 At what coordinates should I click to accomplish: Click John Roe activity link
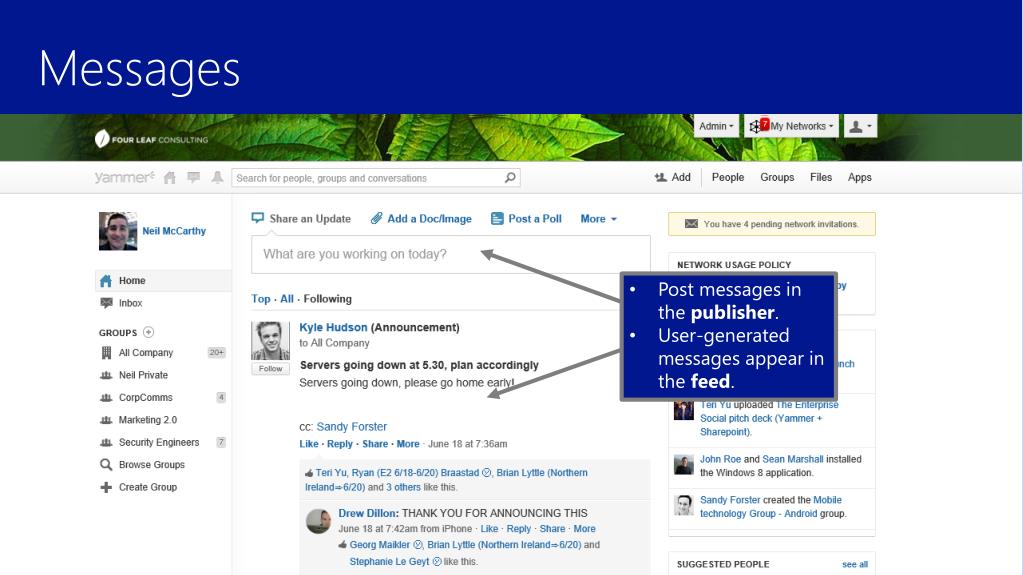[720, 459]
